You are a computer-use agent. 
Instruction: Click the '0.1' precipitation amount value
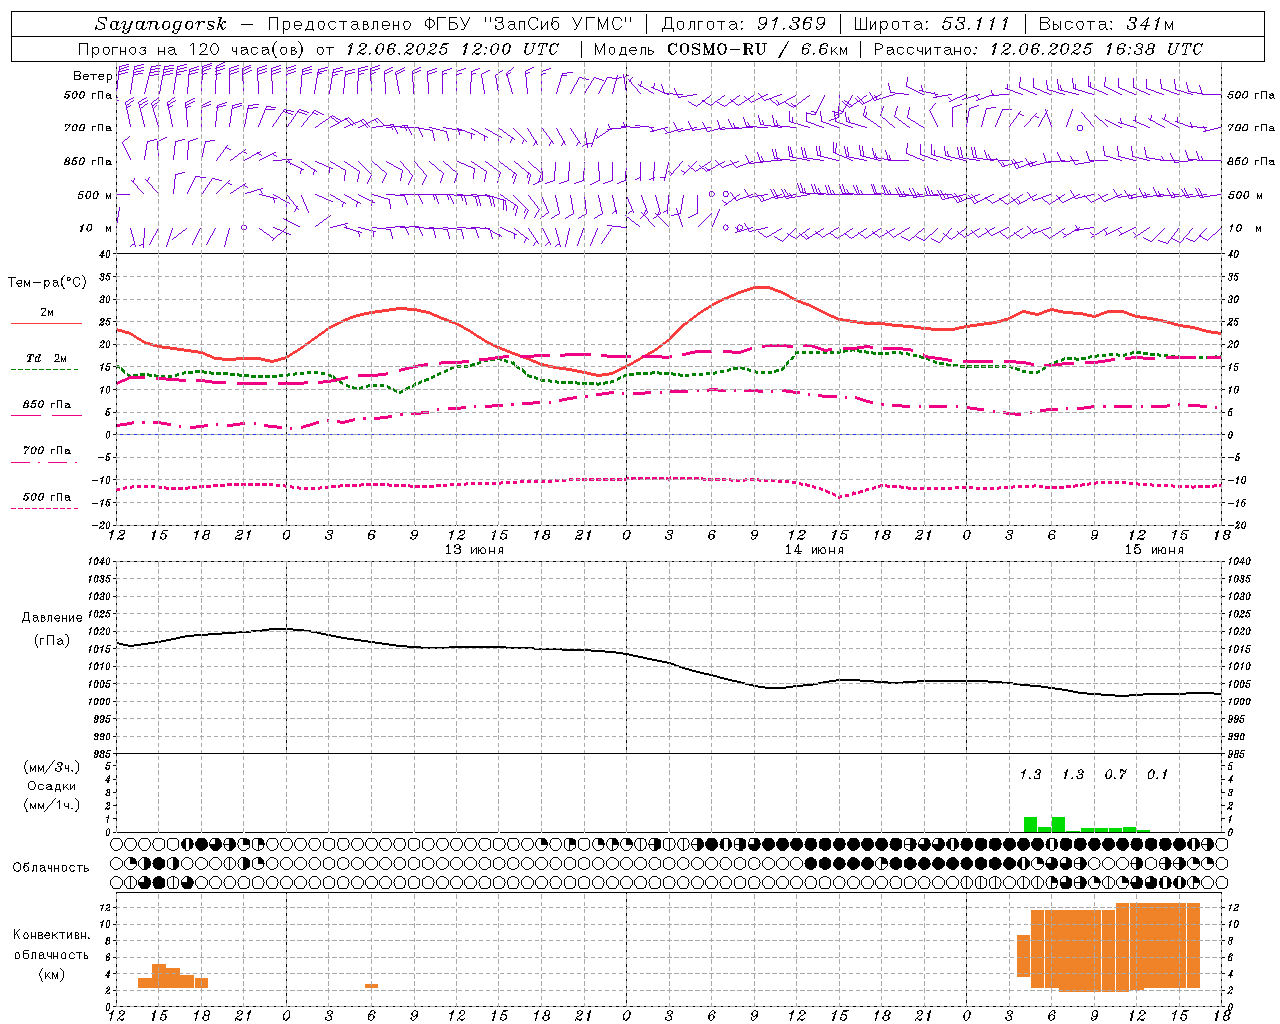point(1158,775)
